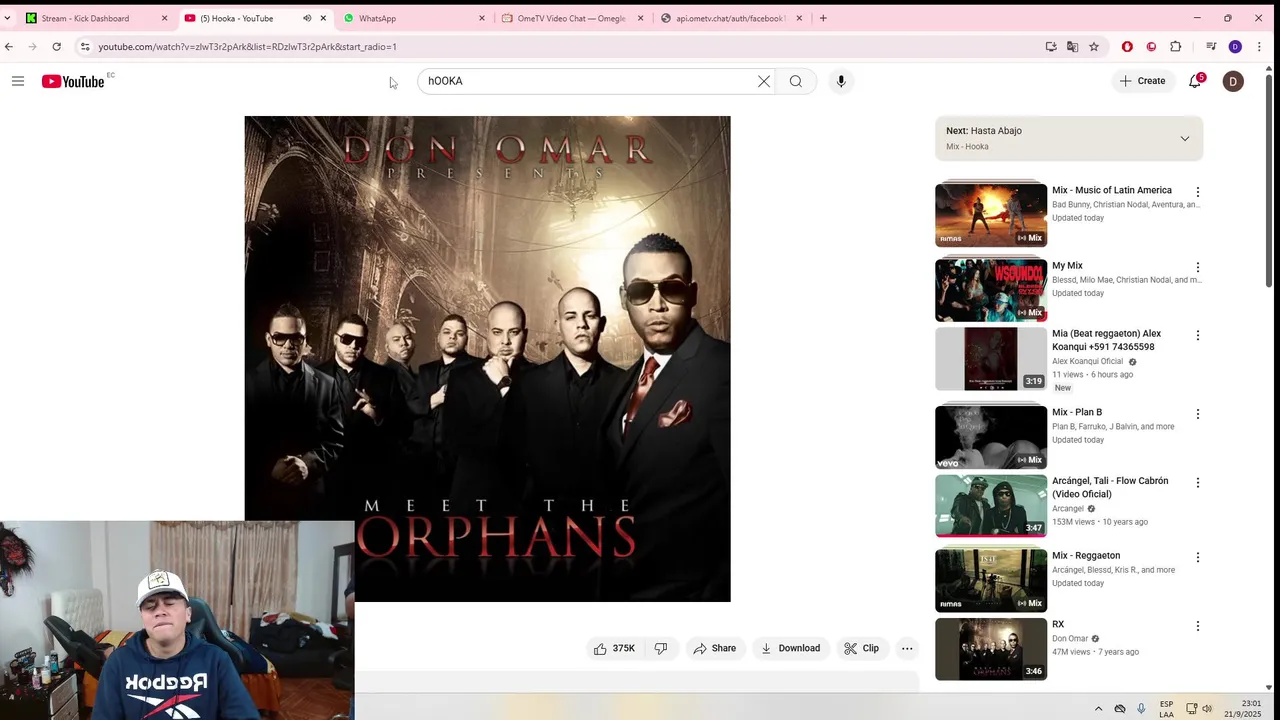Image resolution: width=1280 pixels, height=720 pixels.
Task: Create a Clip of the video
Action: coord(861,648)
